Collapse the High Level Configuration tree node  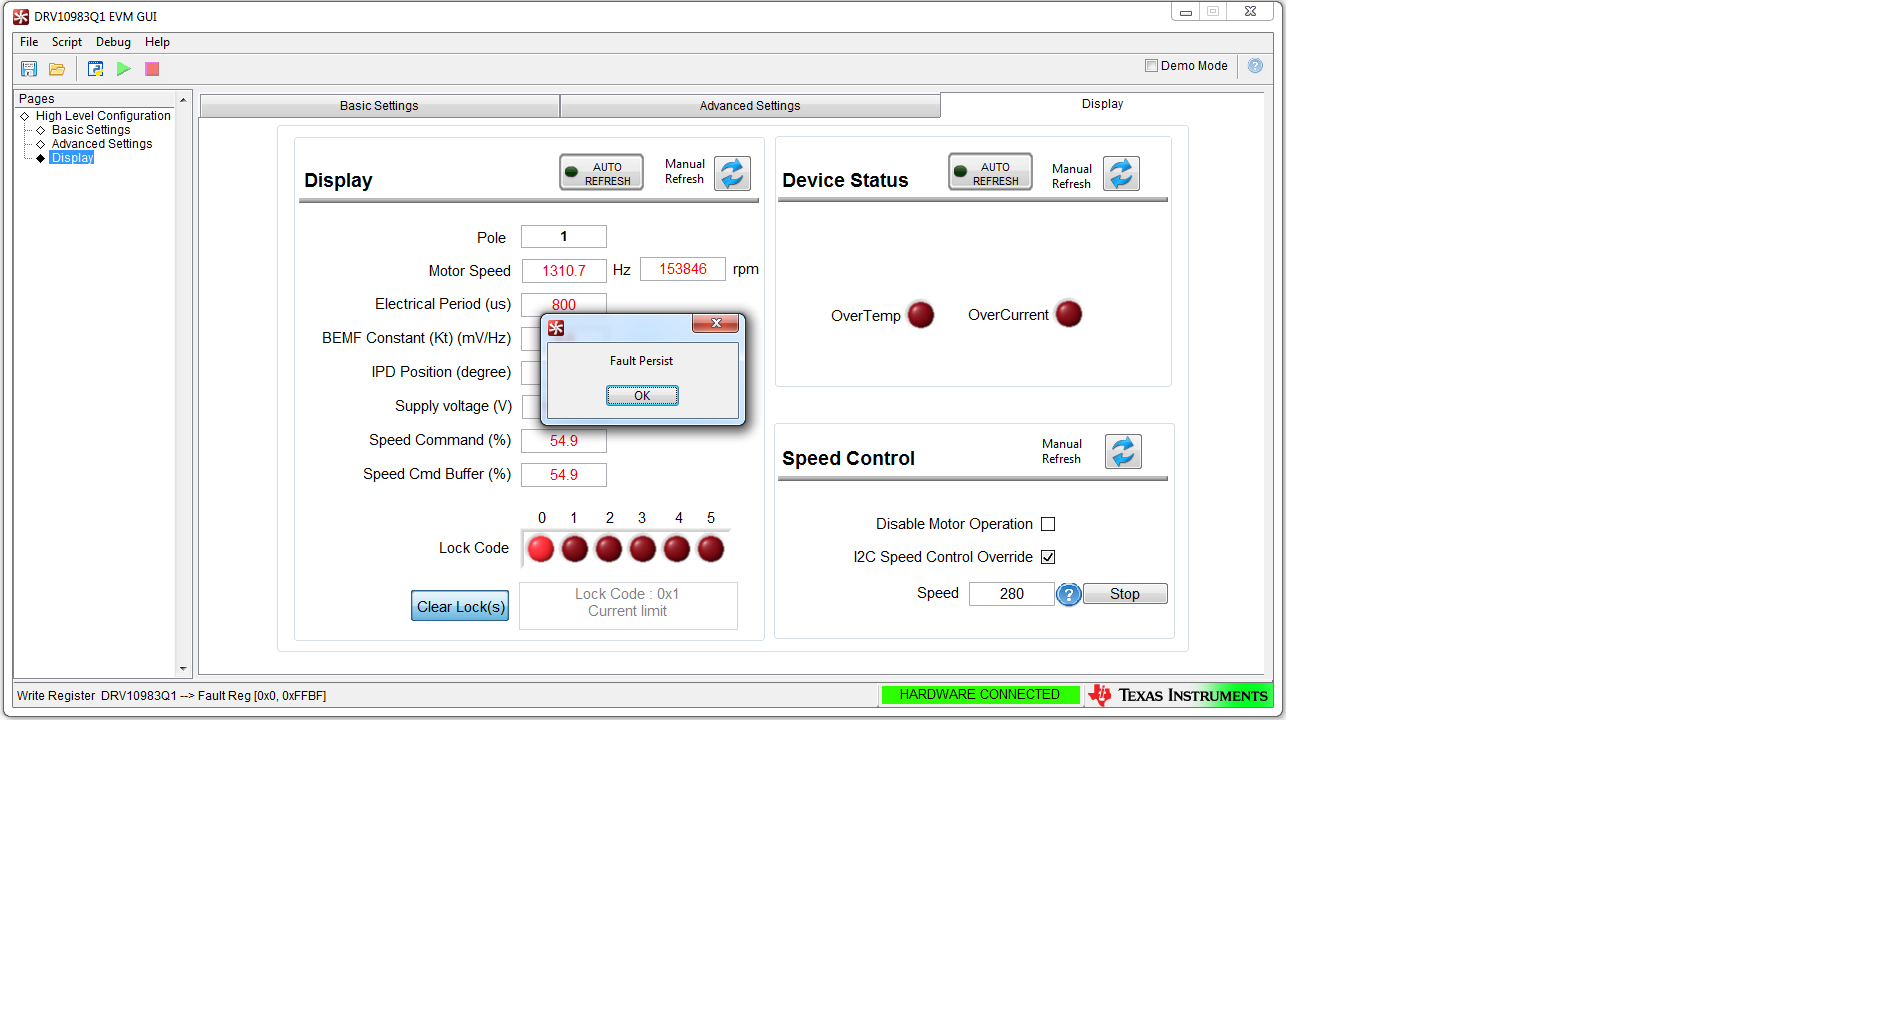tap(25, 117)
